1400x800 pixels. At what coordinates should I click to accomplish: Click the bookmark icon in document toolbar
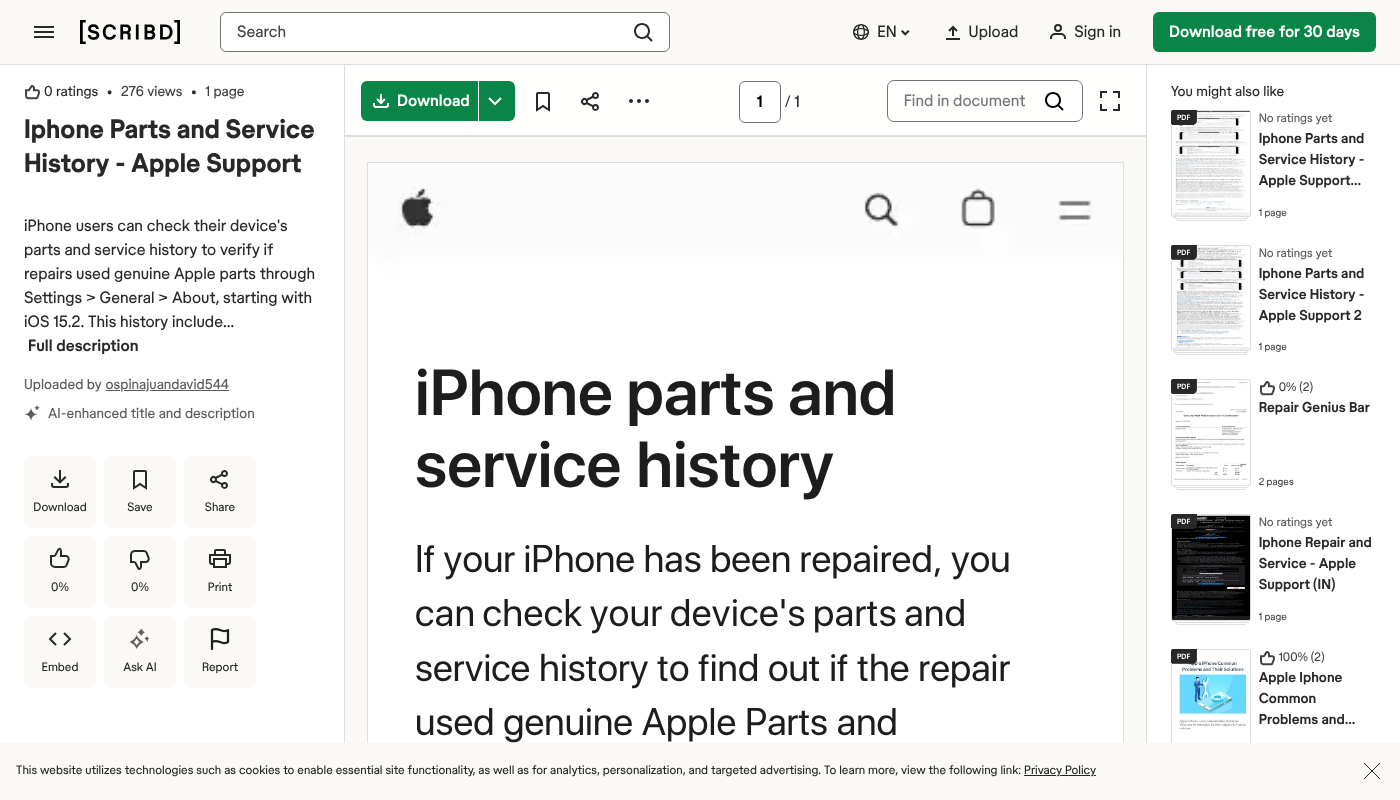coord(543,101)
